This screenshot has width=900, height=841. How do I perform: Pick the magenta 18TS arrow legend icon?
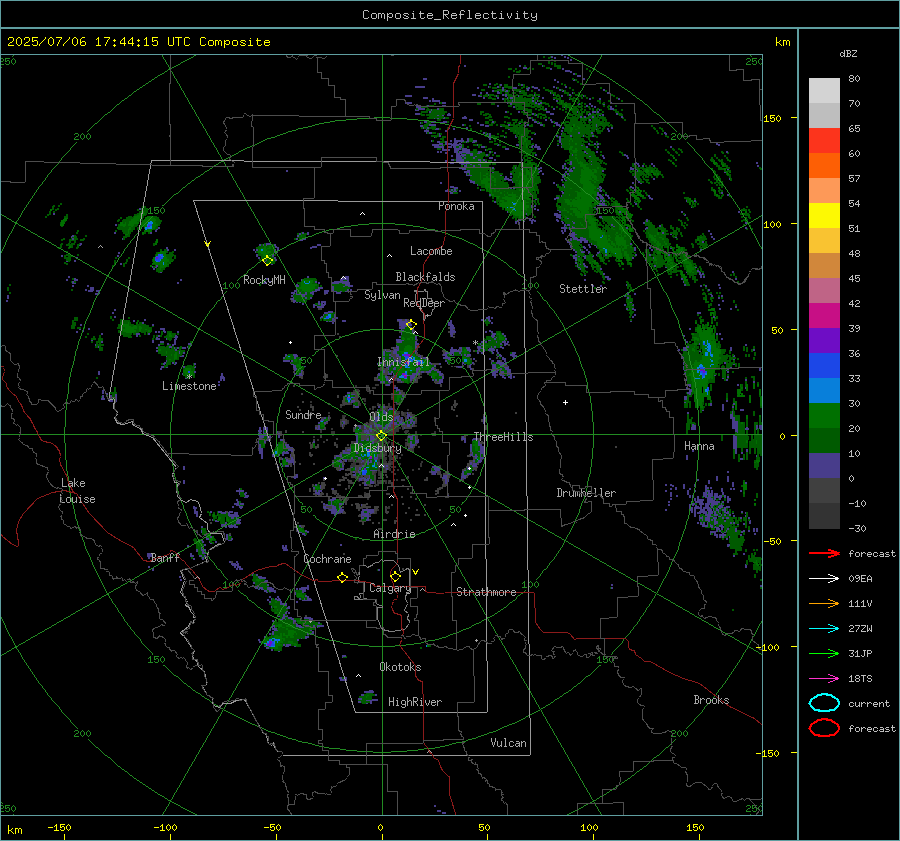point(824,679)
